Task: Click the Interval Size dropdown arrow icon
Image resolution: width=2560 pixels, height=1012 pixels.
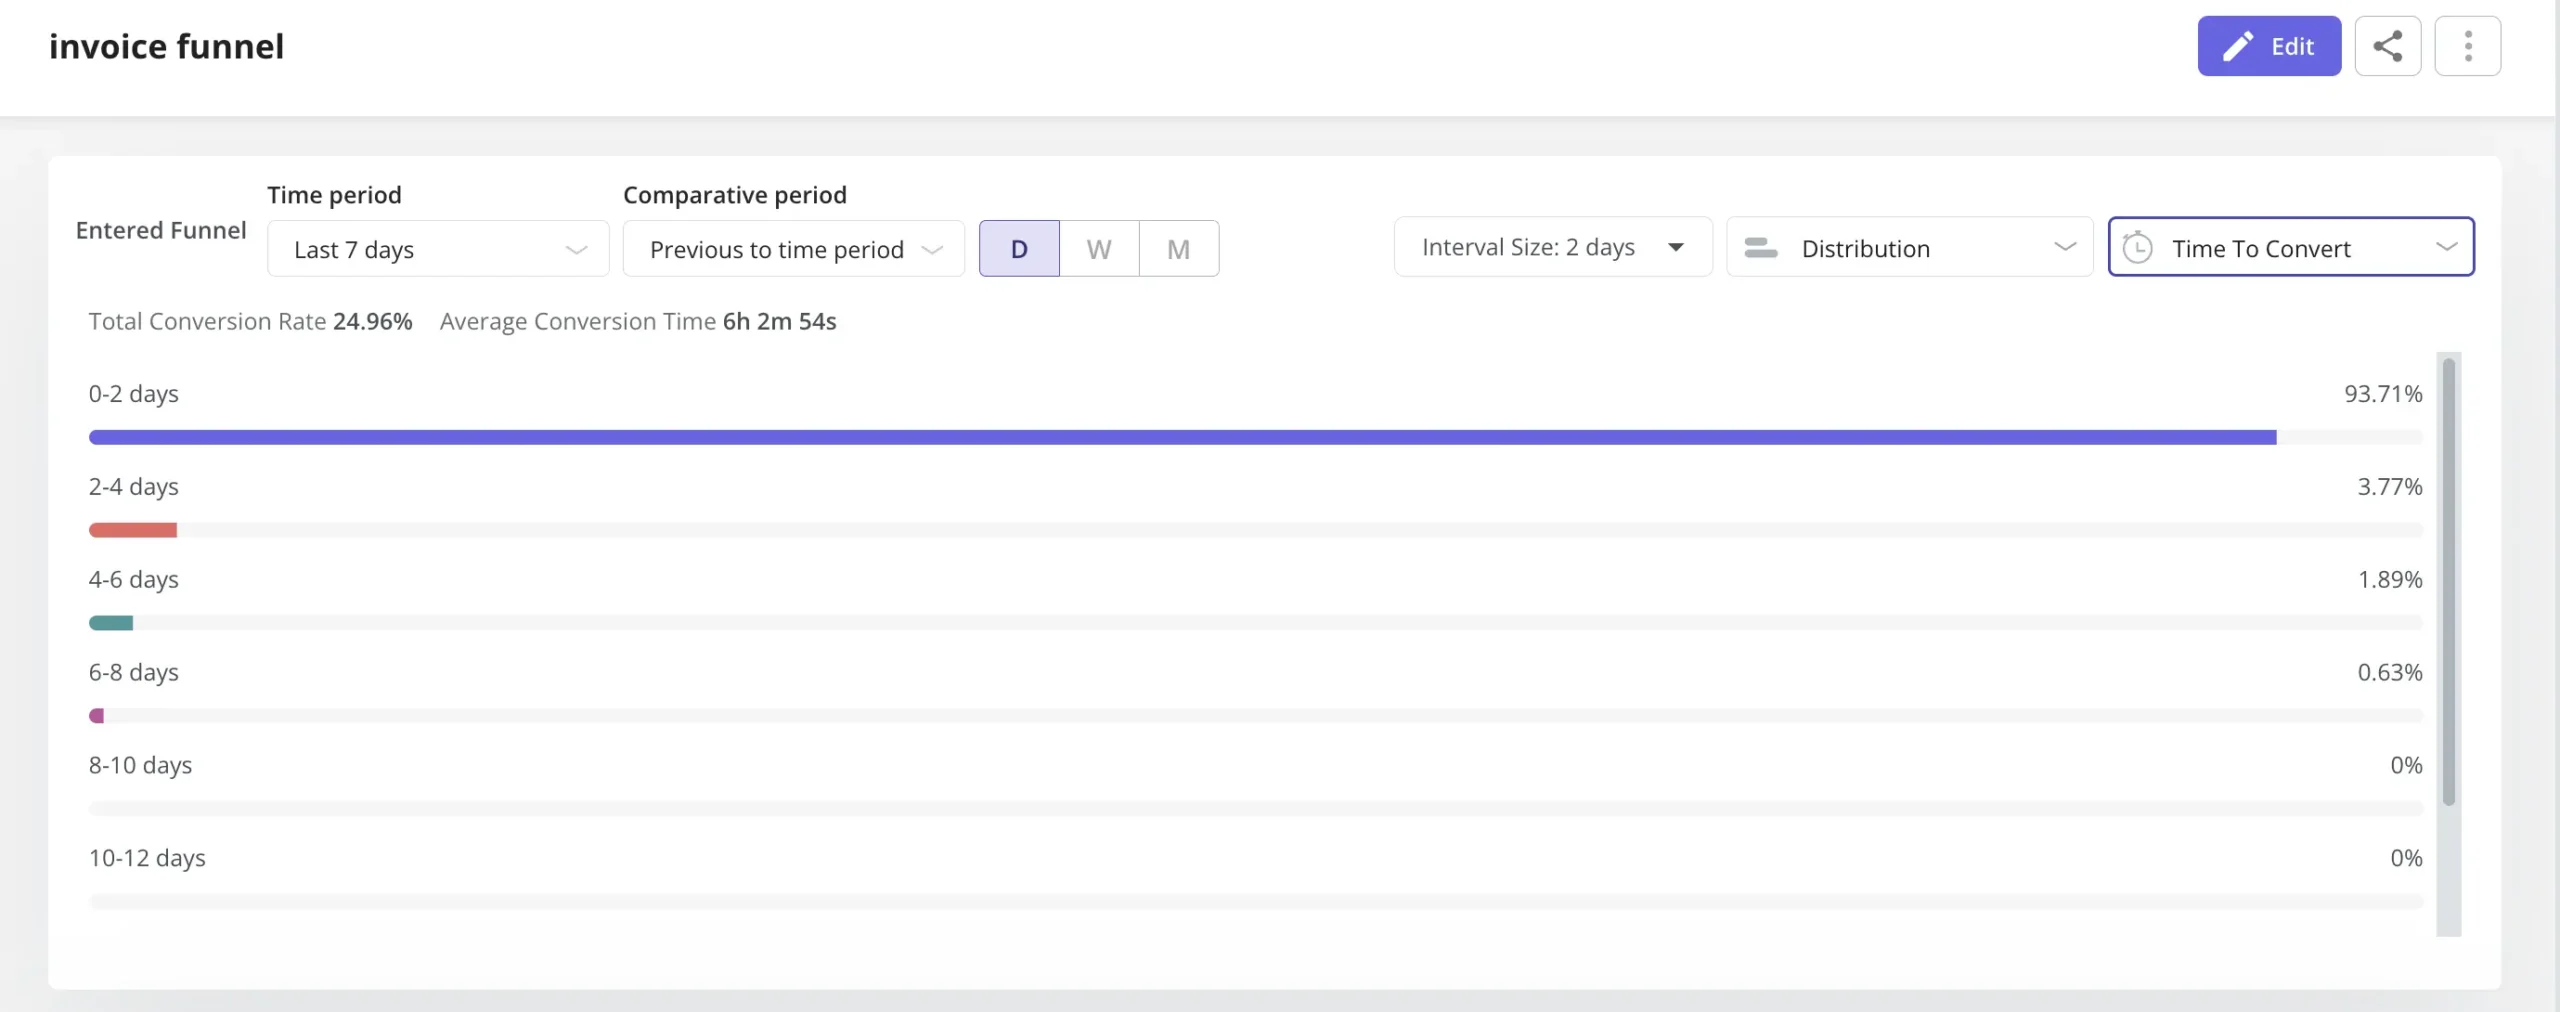Action: click(x=1676, y=247)
